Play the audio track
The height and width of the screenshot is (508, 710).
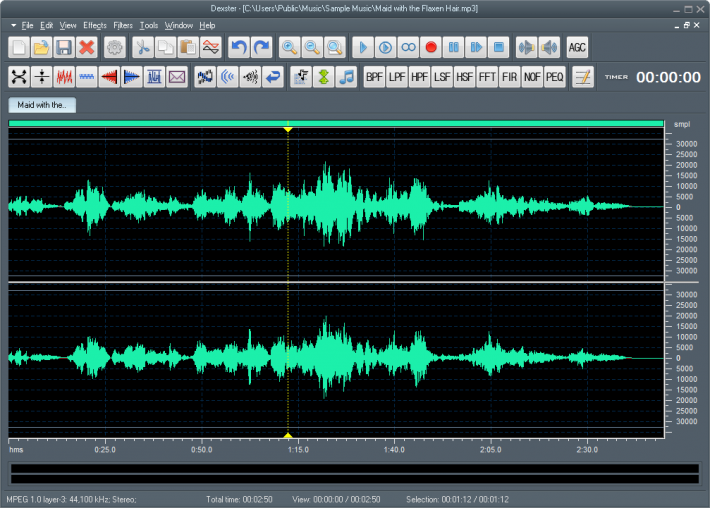(363, 48)
